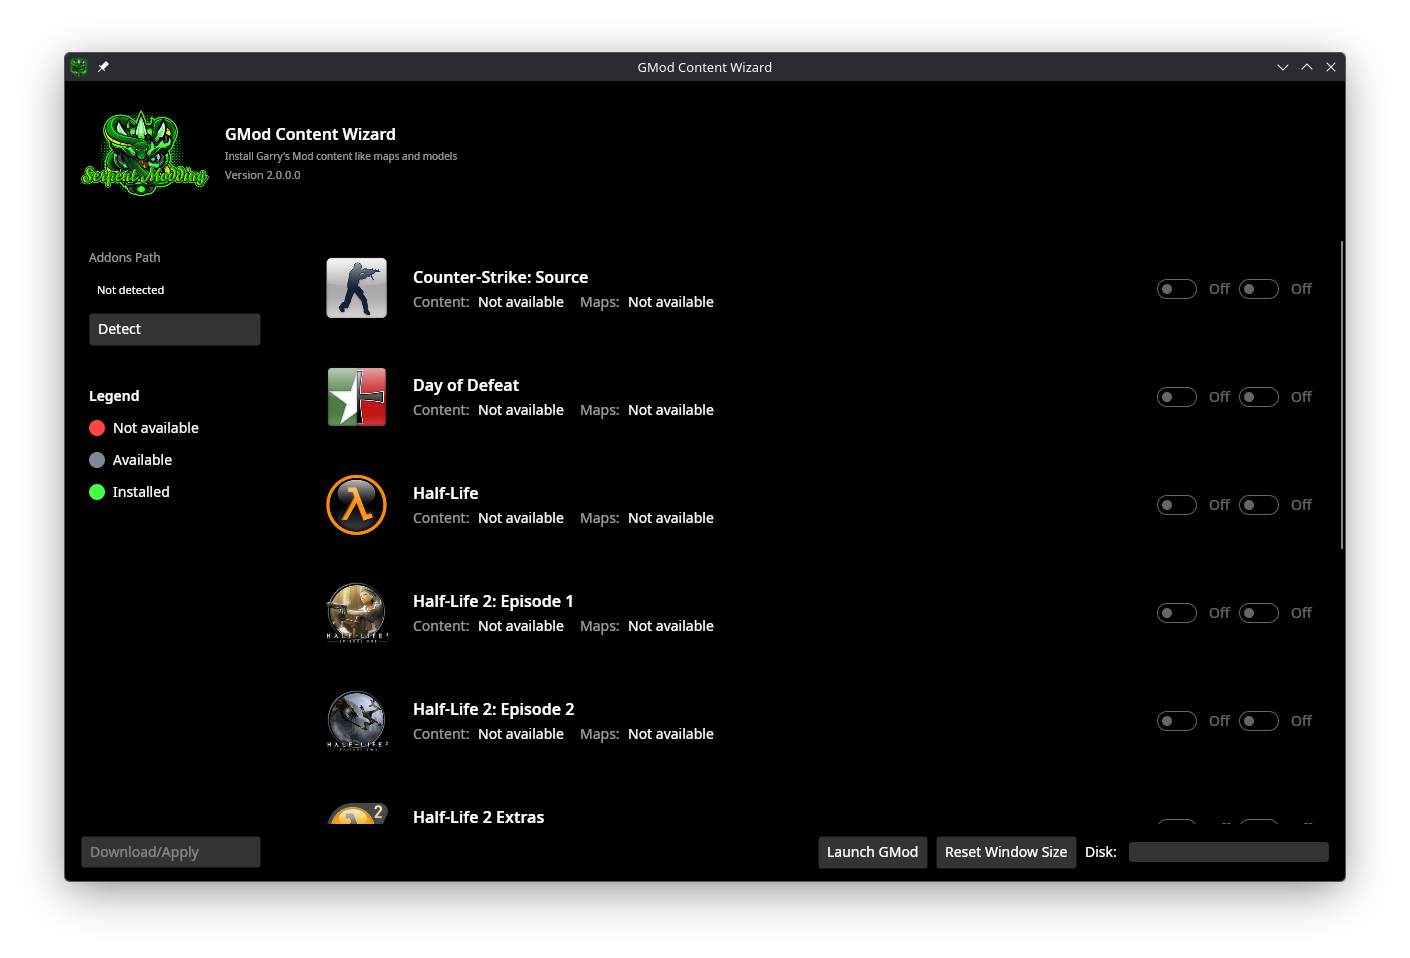Click the Half-Life lambda icon
This screenshot has height=958, width=1410.
[357, 504]
